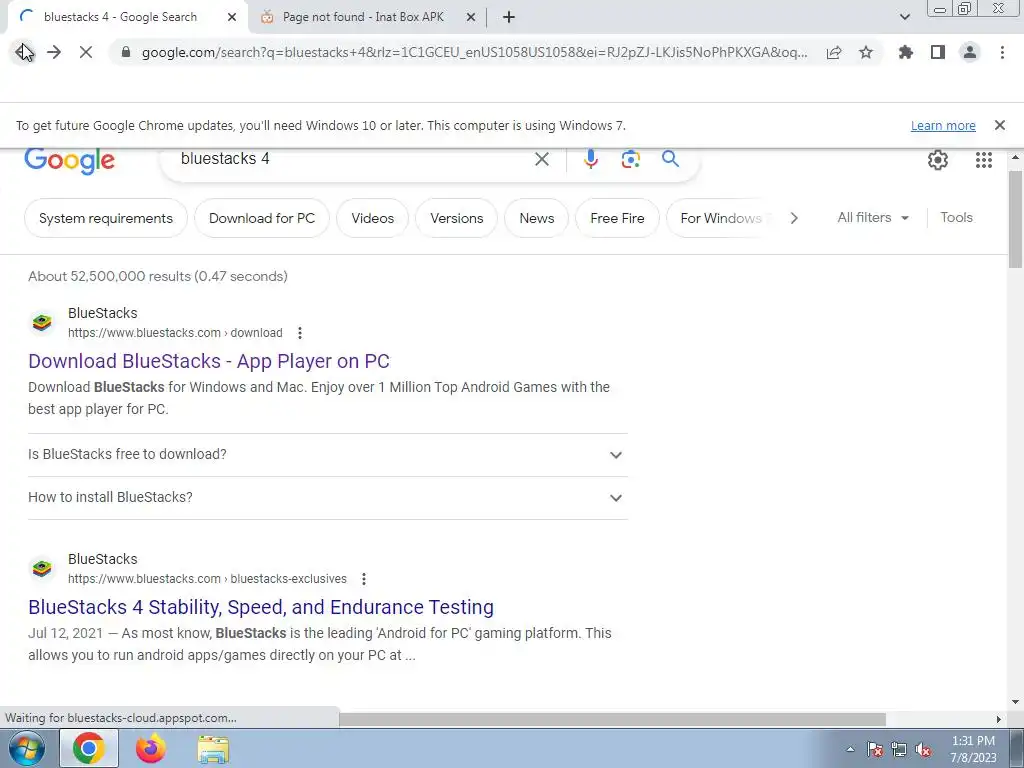The image size is (1024, 768).
Task: Select the 'For Windows' chip
Action: point(721,218)
